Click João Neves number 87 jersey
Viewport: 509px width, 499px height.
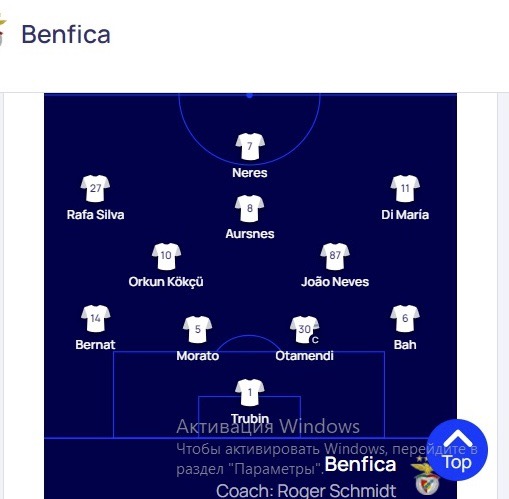[335, 256]
